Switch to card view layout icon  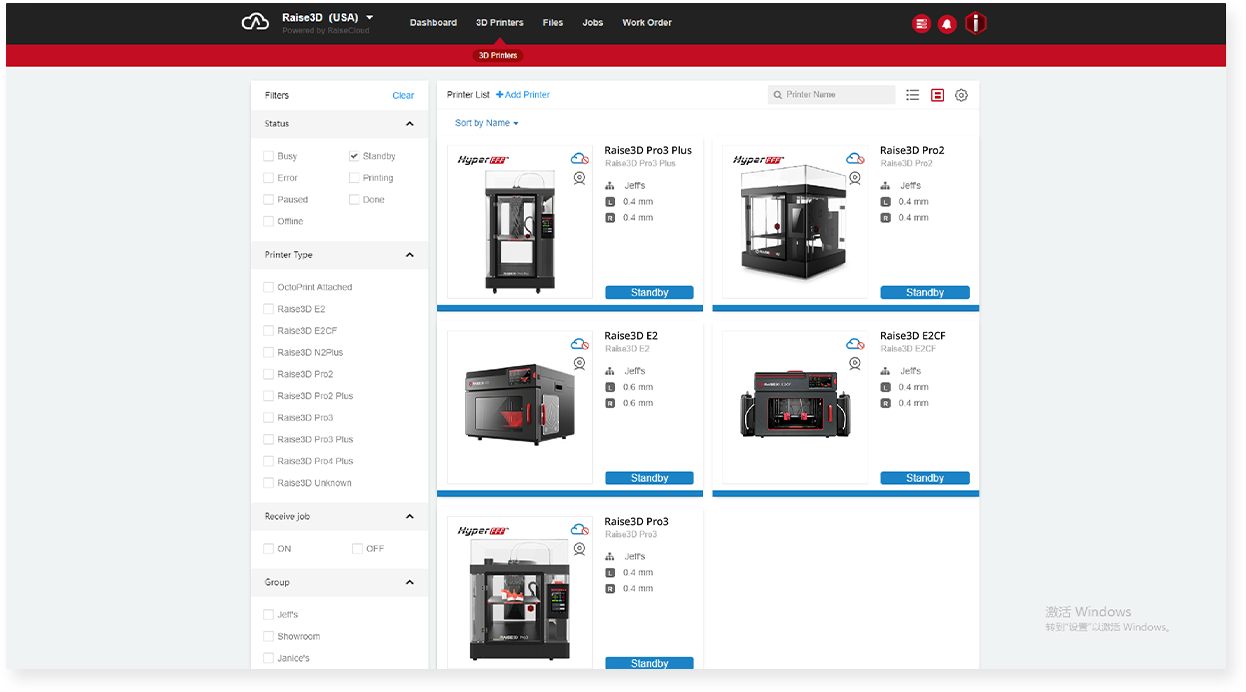tap(937, 95)
